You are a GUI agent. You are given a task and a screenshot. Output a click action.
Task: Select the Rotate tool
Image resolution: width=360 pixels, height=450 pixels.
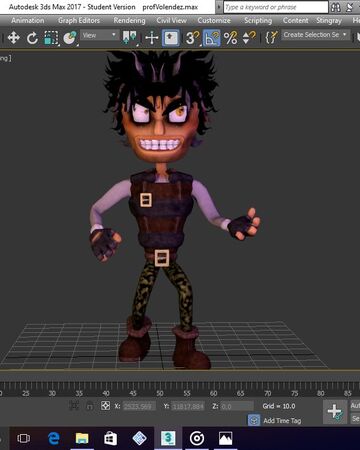pos(32,38)
